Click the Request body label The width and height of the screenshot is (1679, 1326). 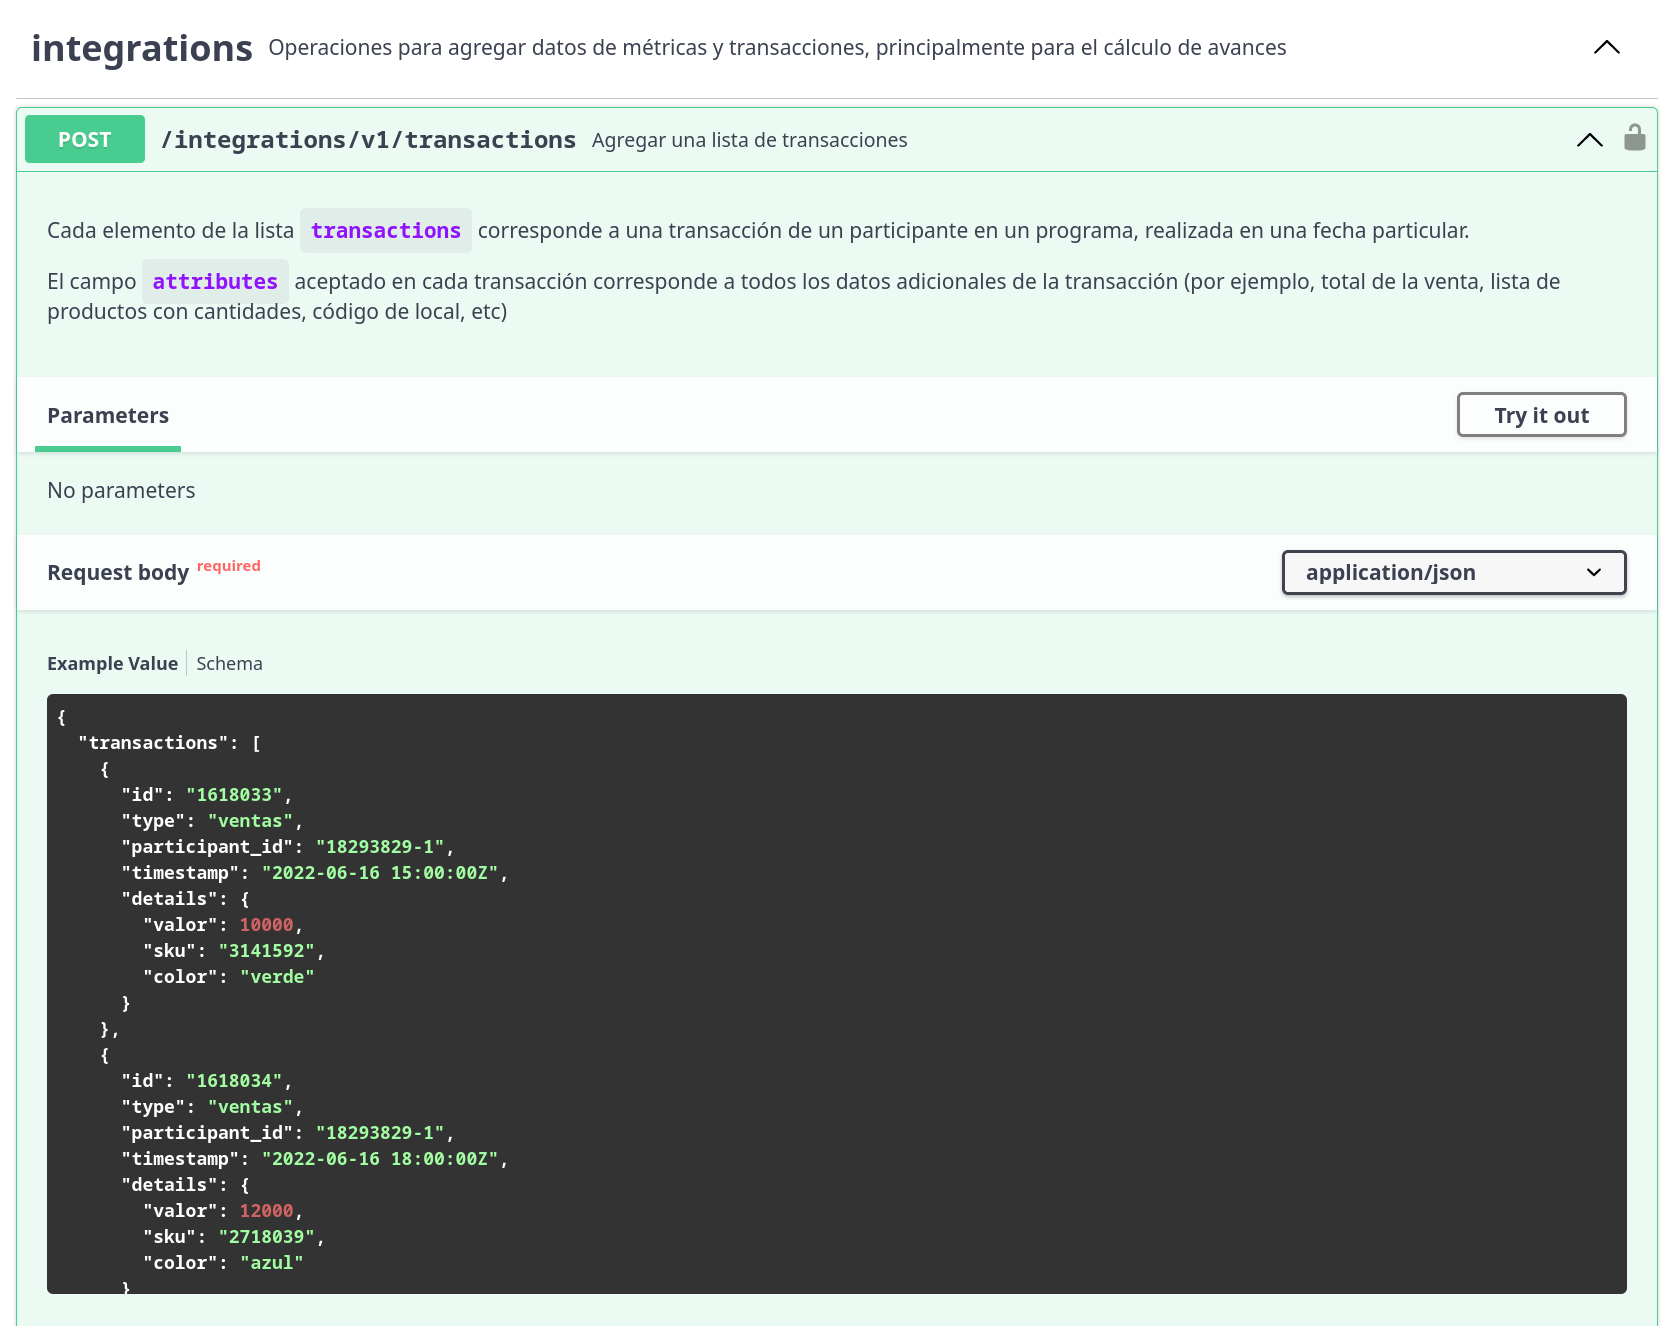point(118,573)
